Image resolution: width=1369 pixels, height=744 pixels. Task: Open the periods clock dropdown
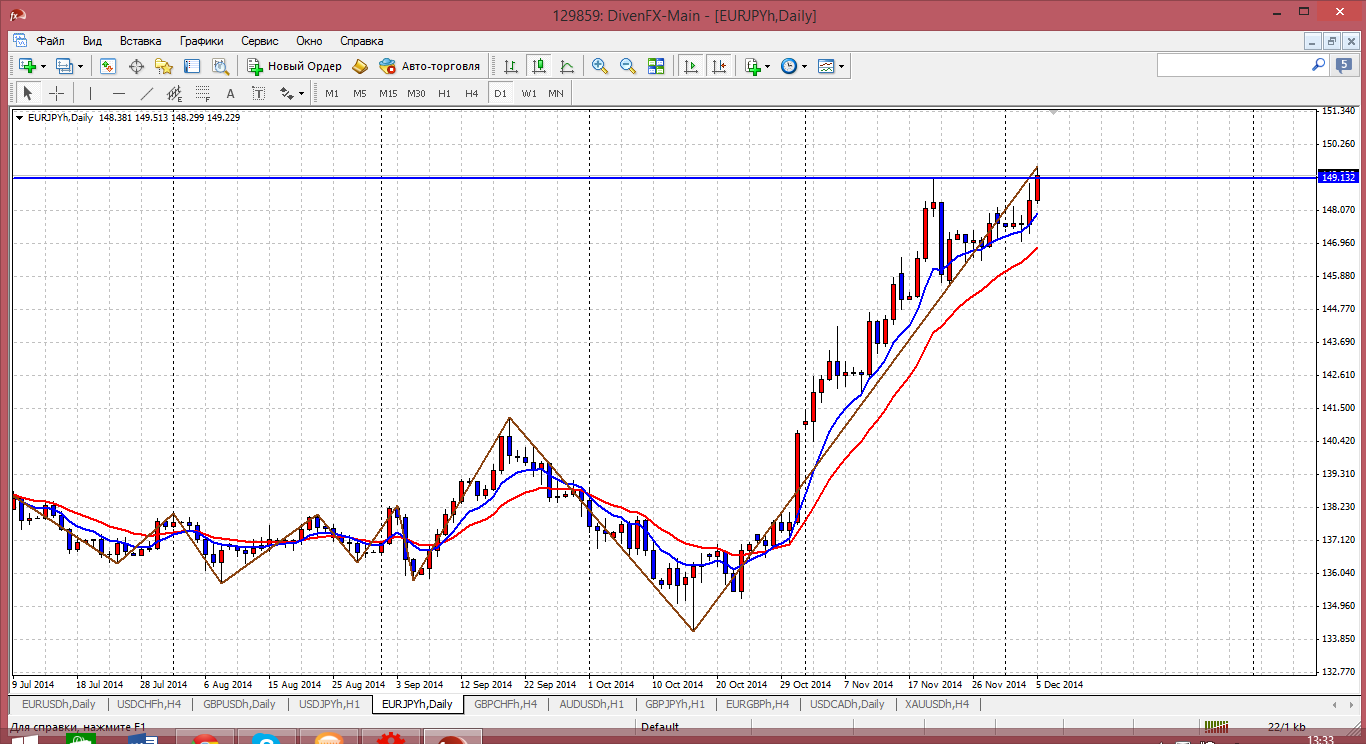coord(804,66)
